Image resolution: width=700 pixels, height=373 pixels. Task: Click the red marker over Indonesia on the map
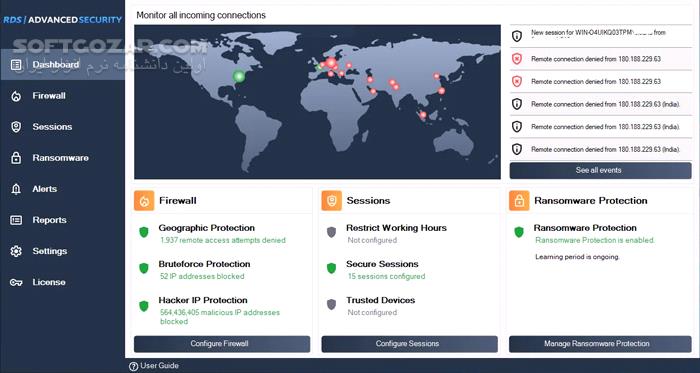point(423,116)
